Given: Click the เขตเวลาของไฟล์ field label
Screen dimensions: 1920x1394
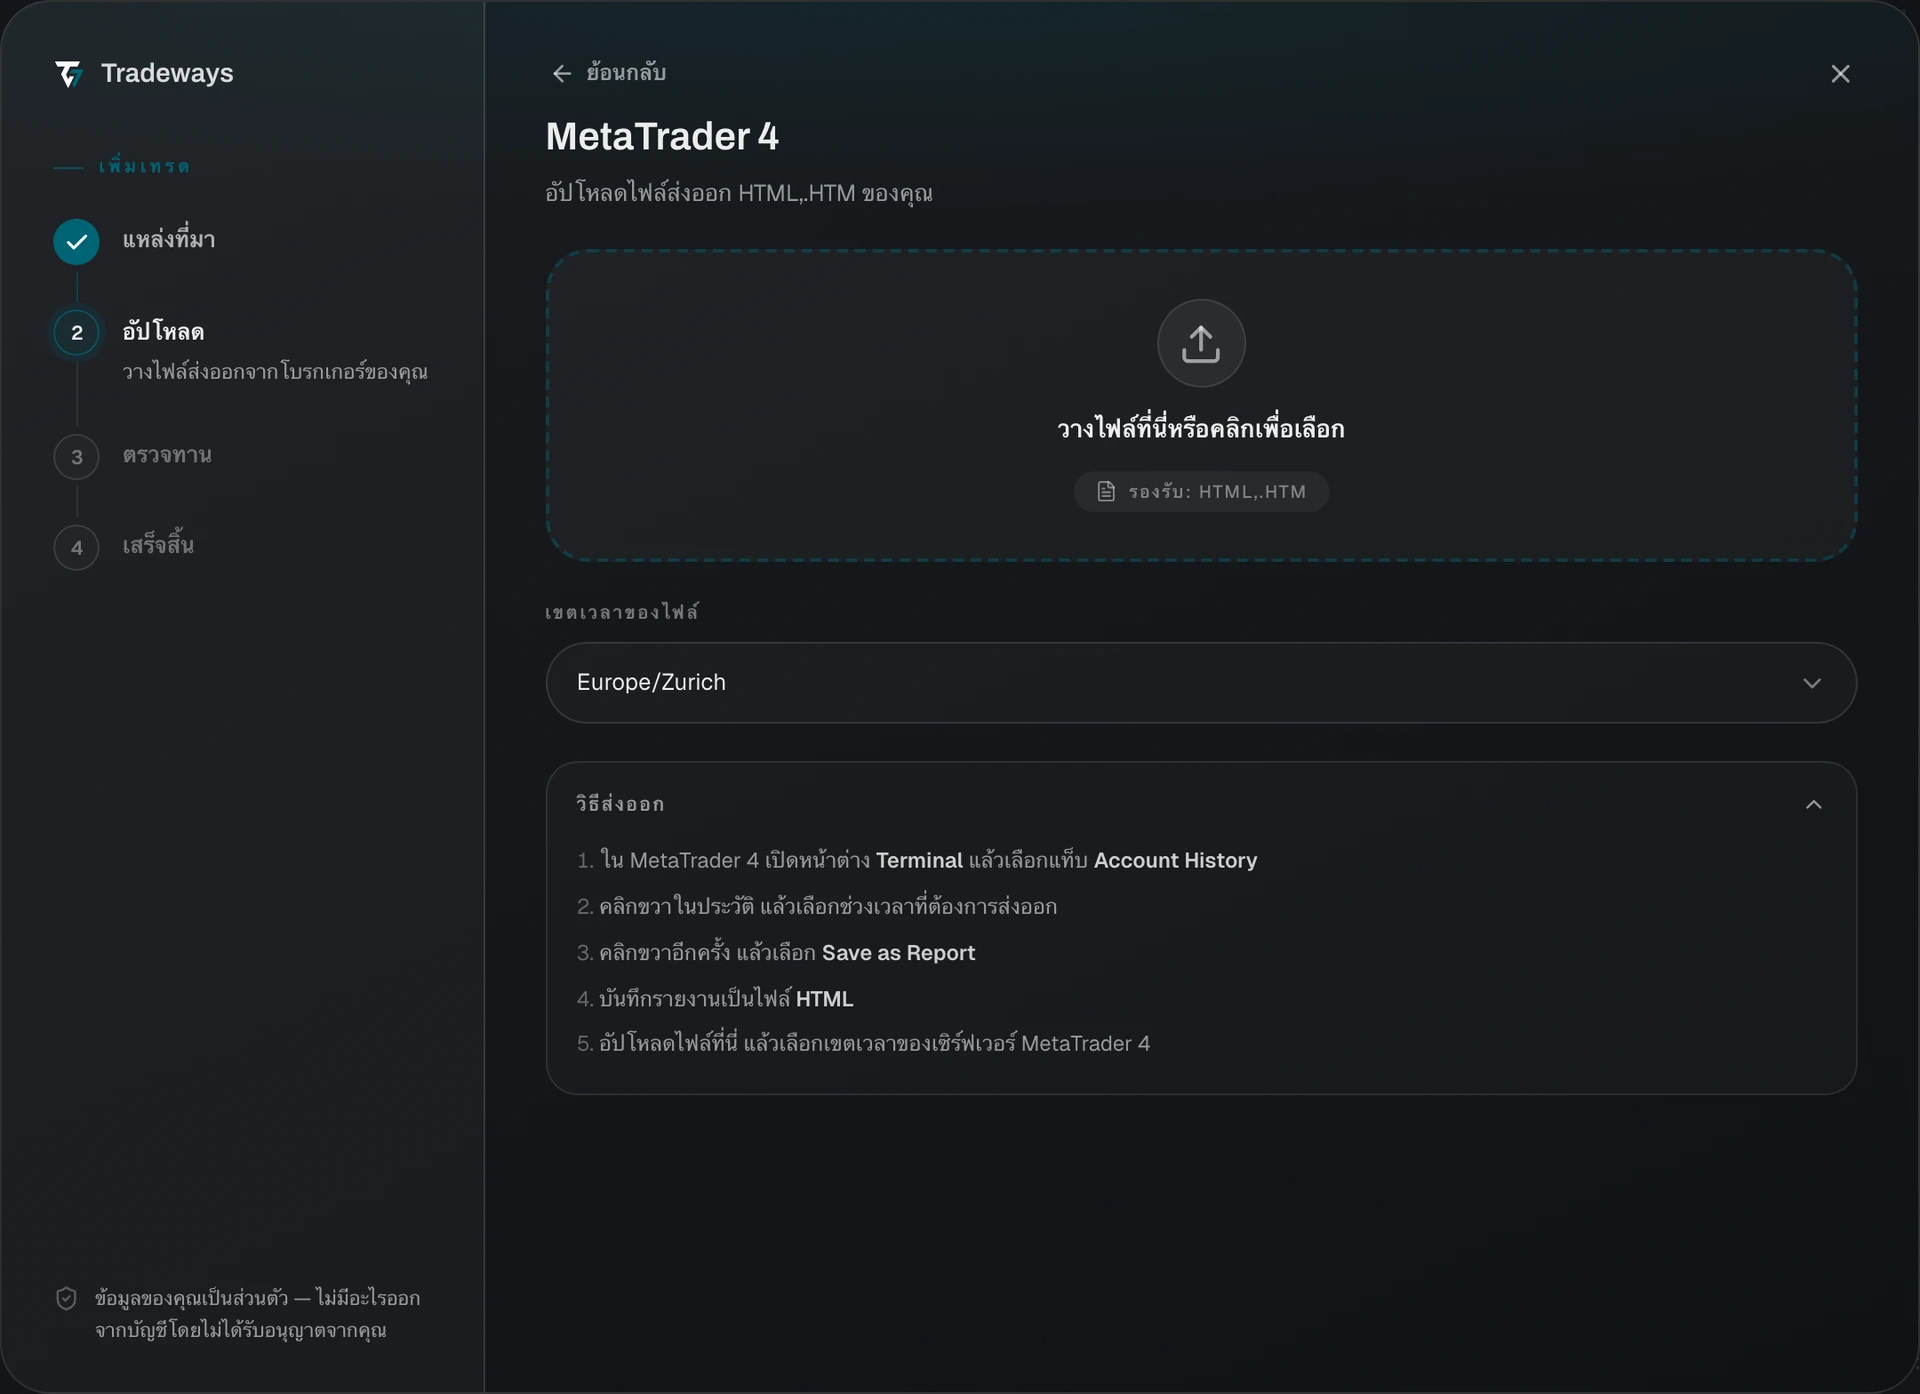Looking at the screenshot, I should click(622, 612).
